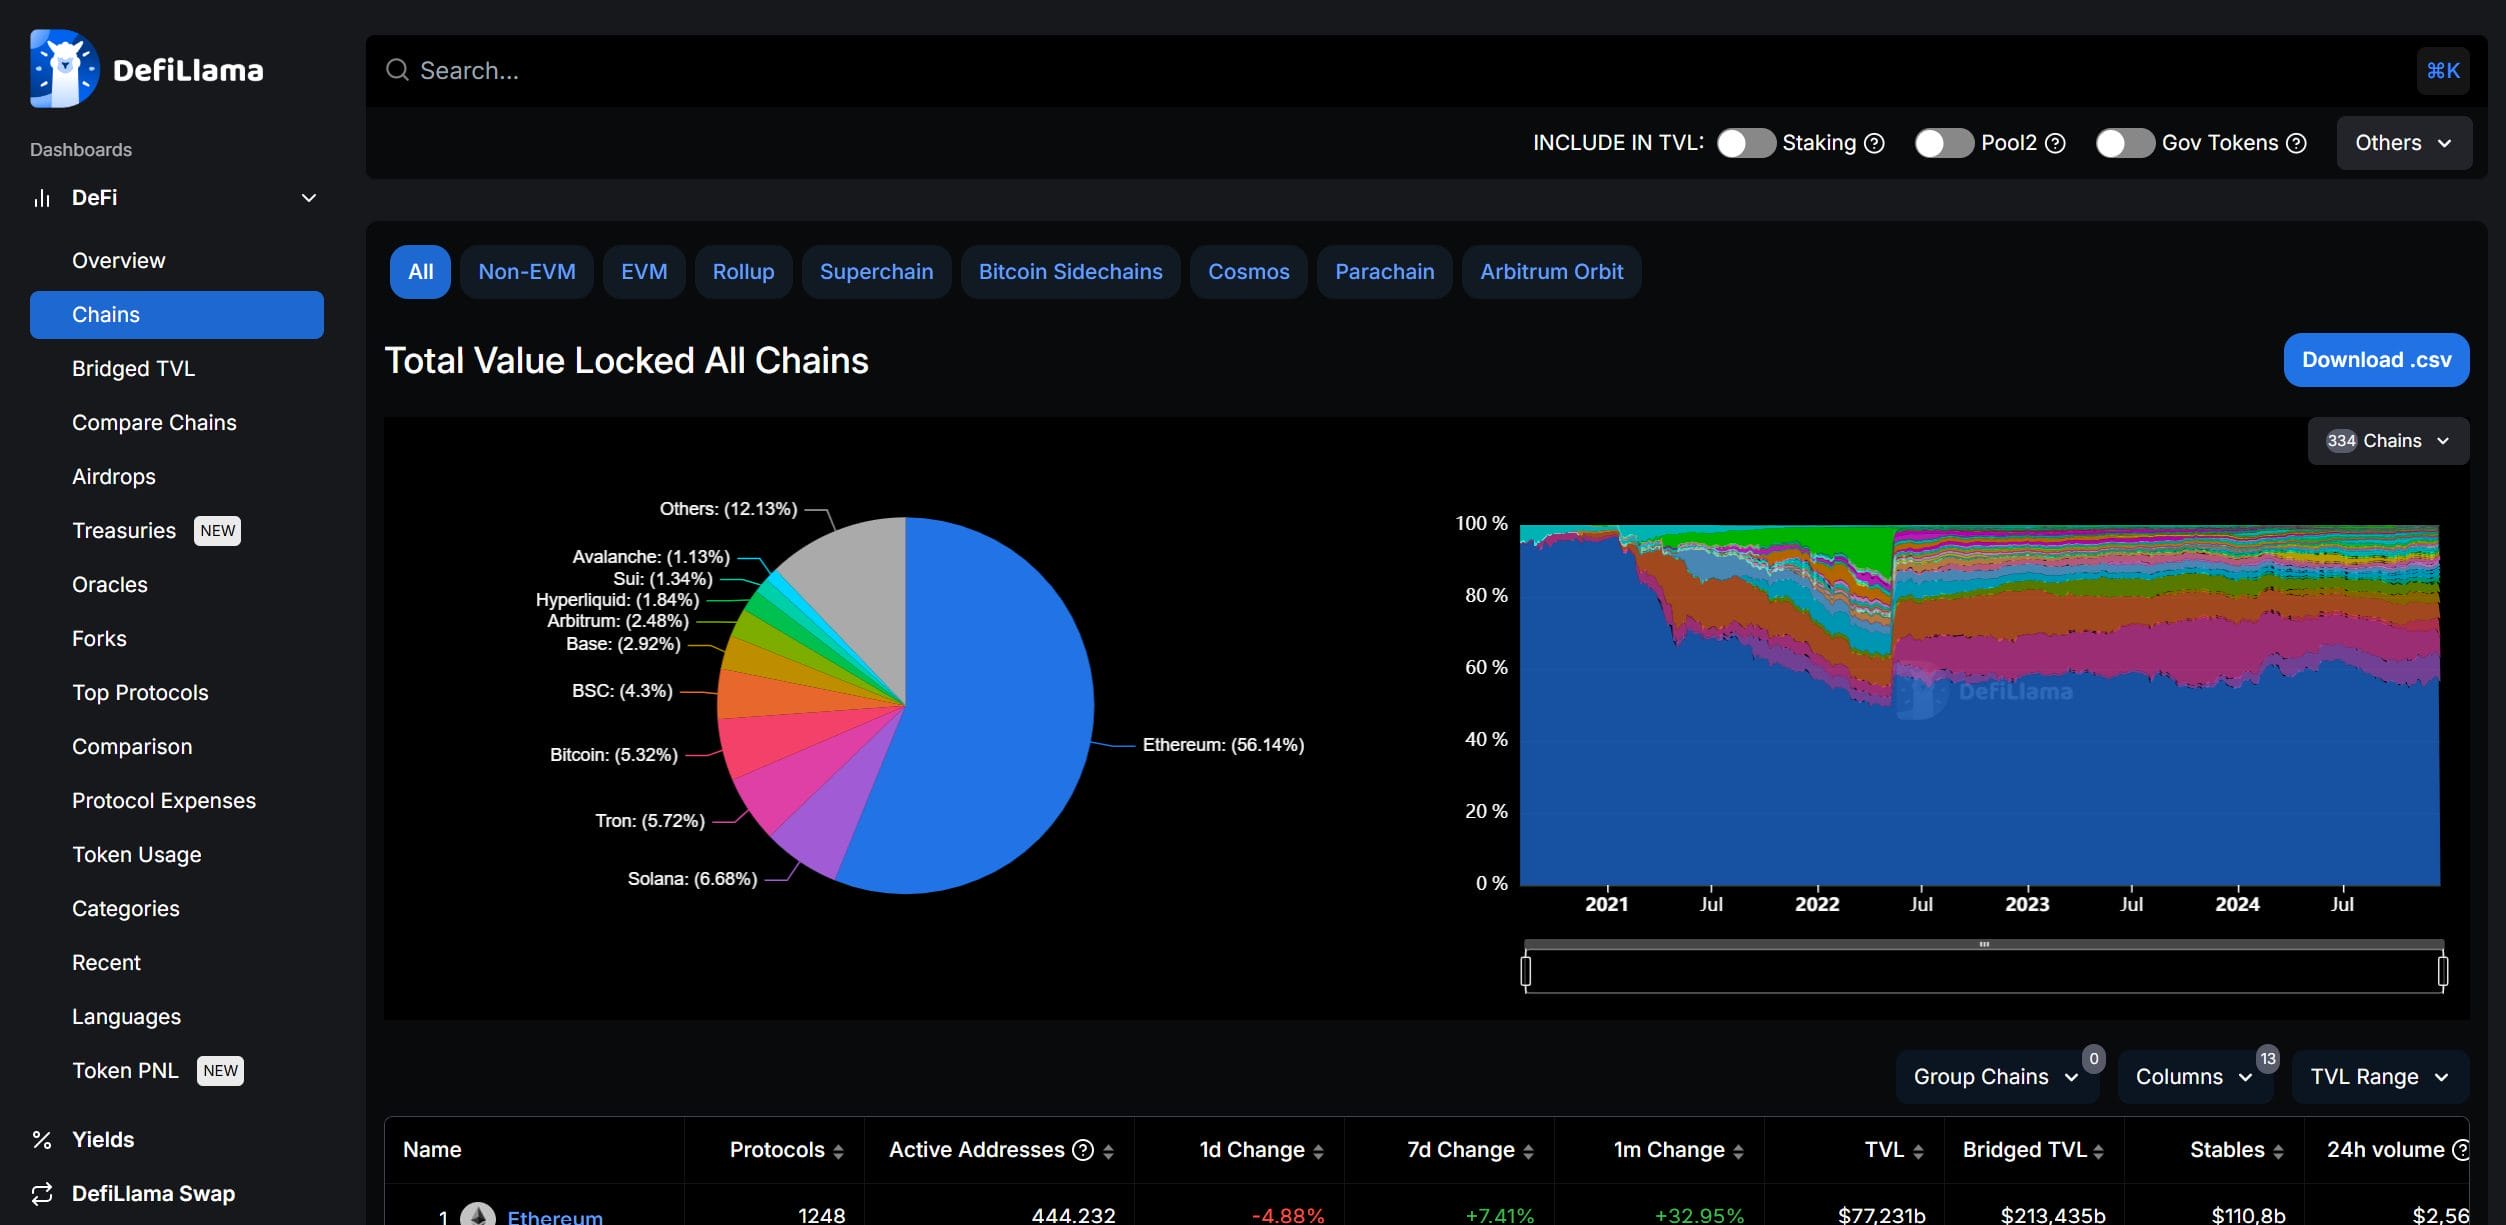Viewport: 2506px width, 1225px height.
Task: Open the Protocol Expenses page
Action: point(164,801)
